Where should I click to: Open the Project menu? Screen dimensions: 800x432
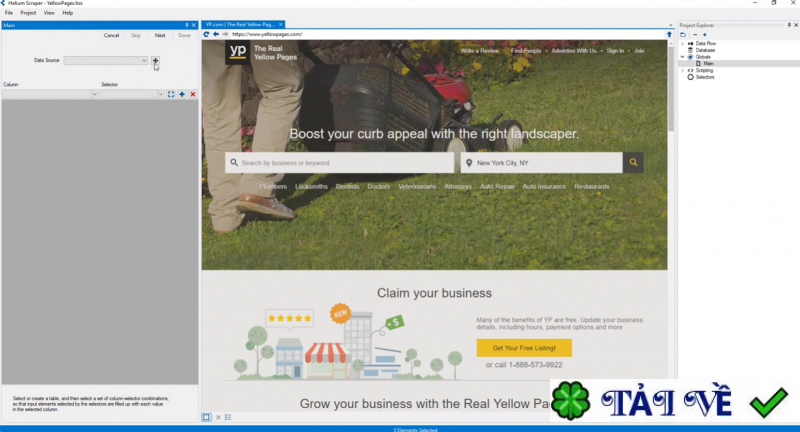(28, 13)
